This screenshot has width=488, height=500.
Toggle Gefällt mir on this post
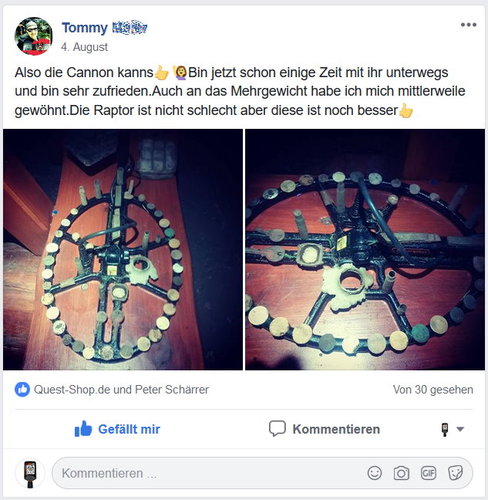point(117,429)
